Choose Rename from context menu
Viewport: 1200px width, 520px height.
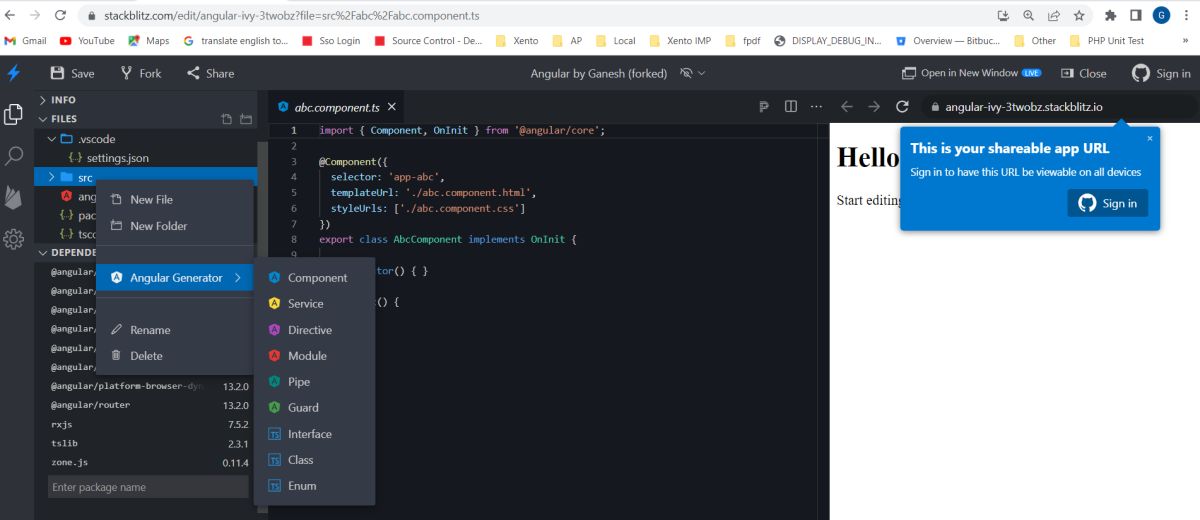click(x=175, y=330)
